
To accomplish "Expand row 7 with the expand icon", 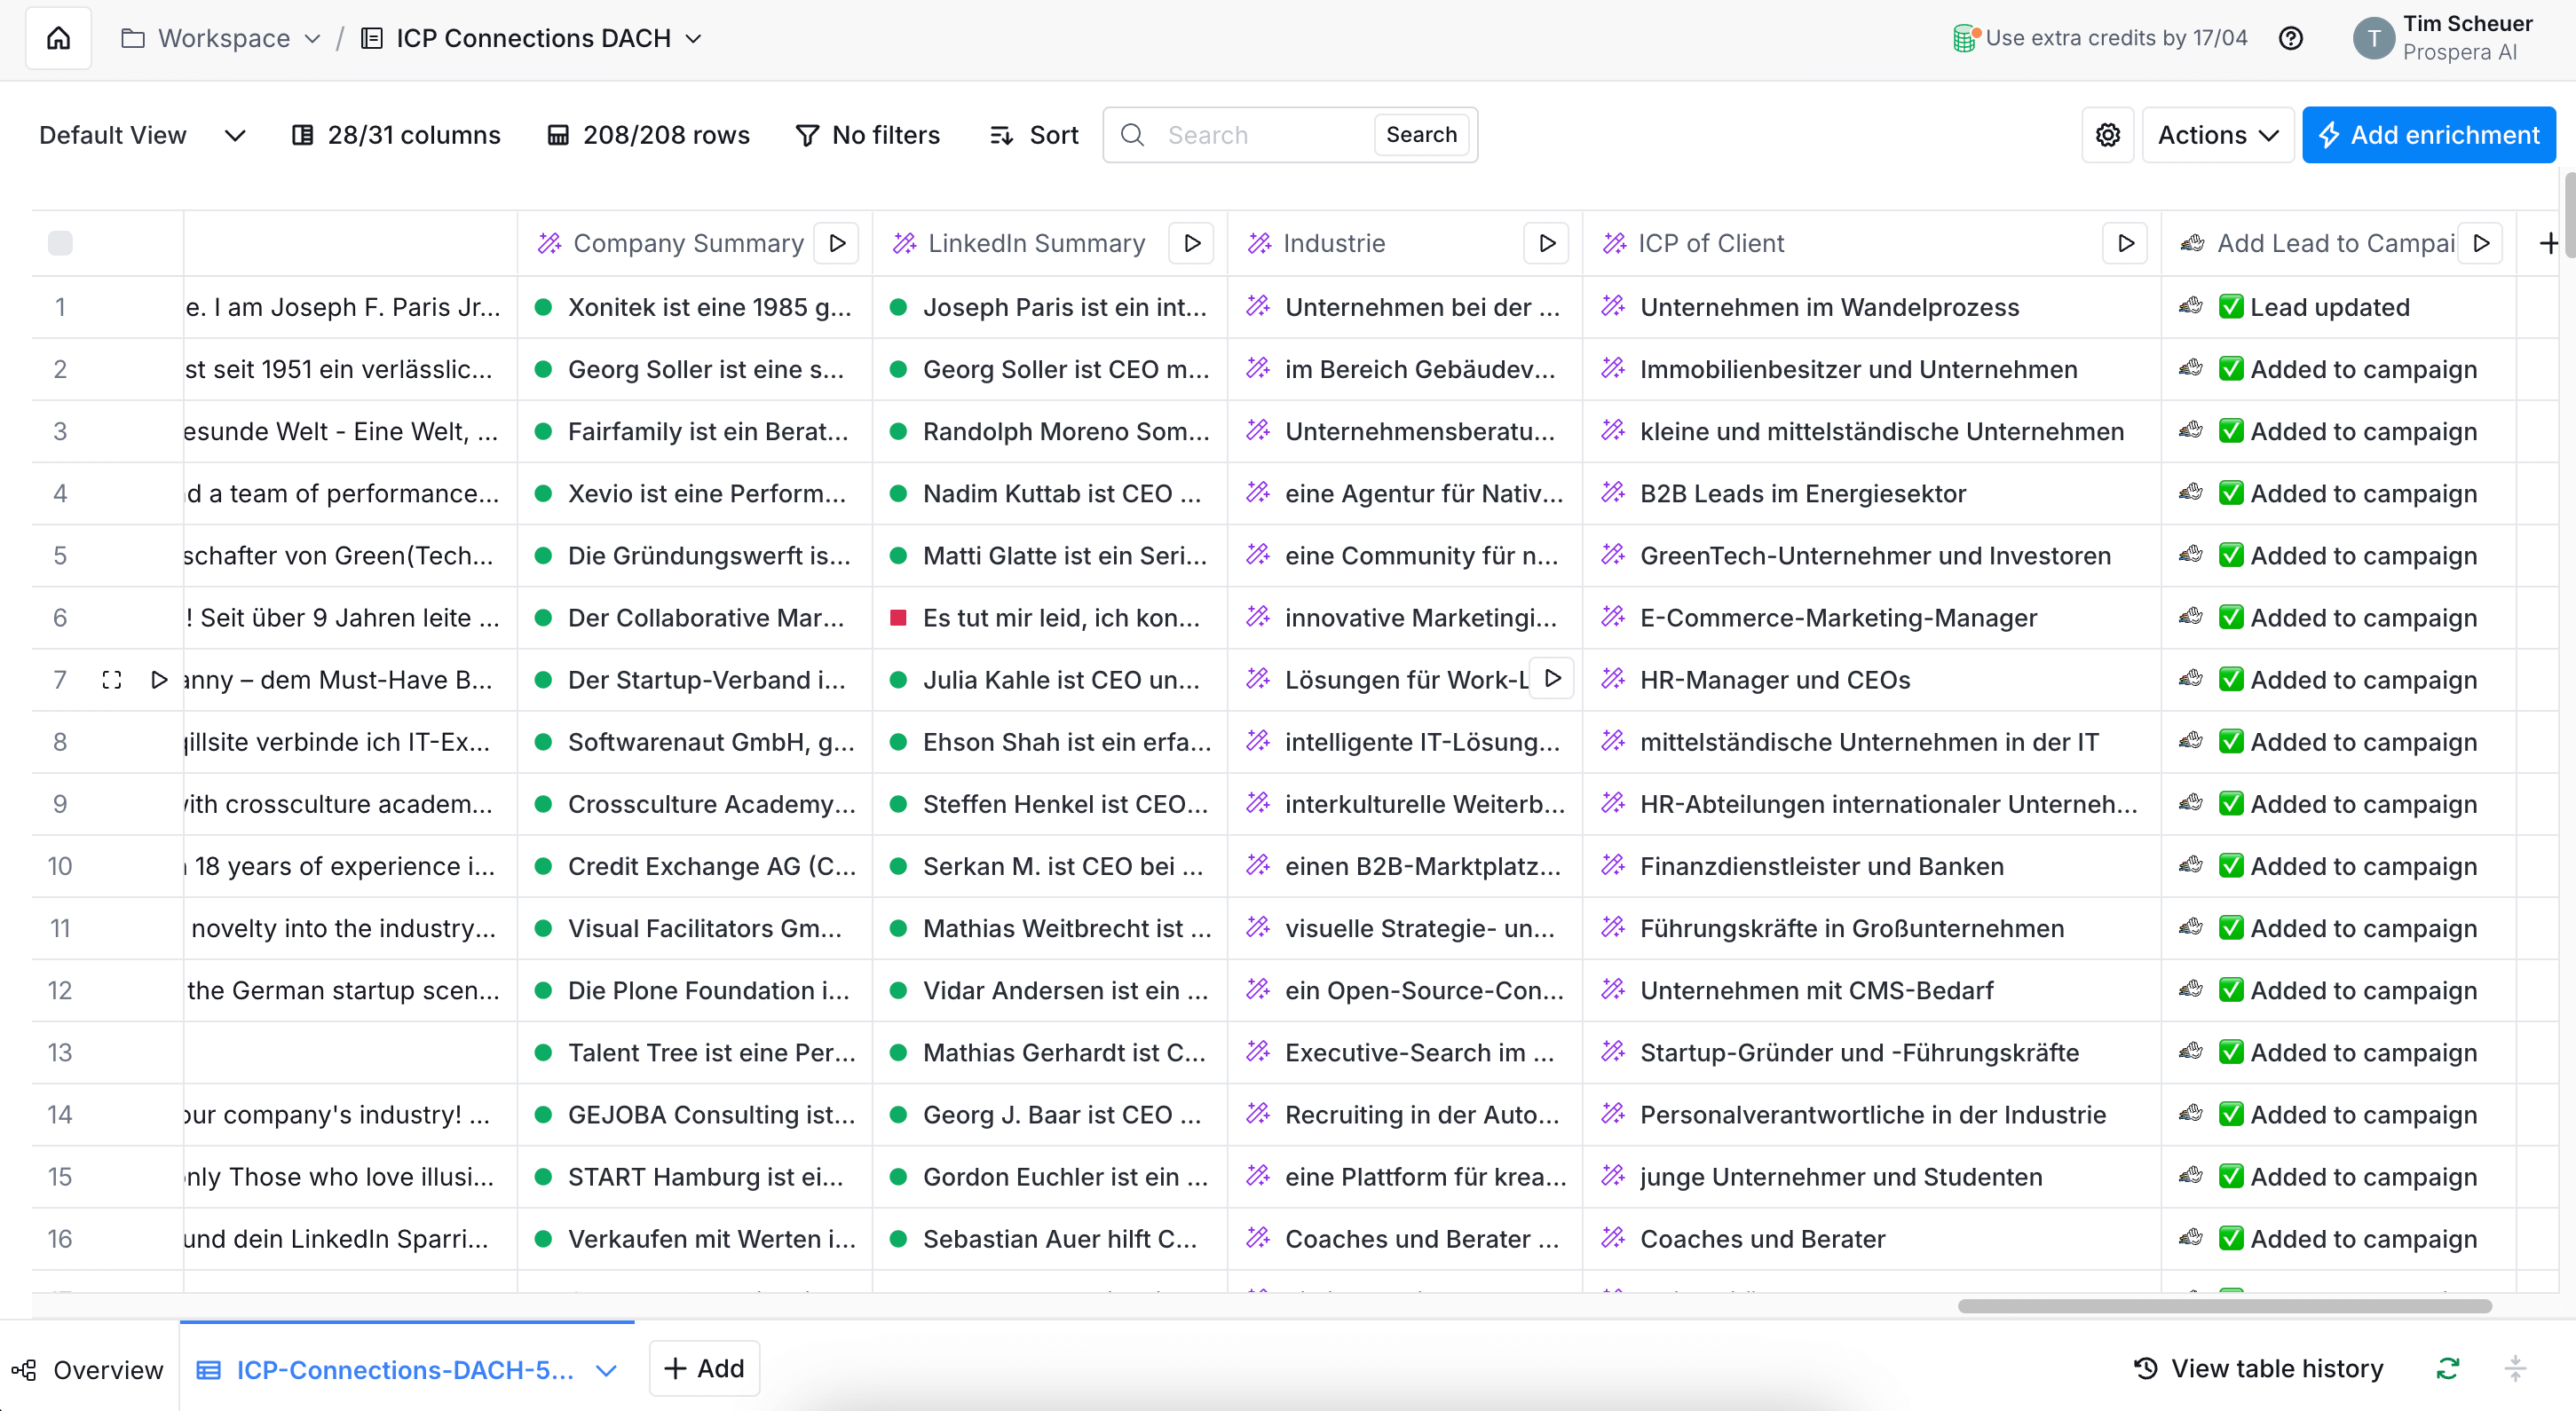I will click(112, 680).
